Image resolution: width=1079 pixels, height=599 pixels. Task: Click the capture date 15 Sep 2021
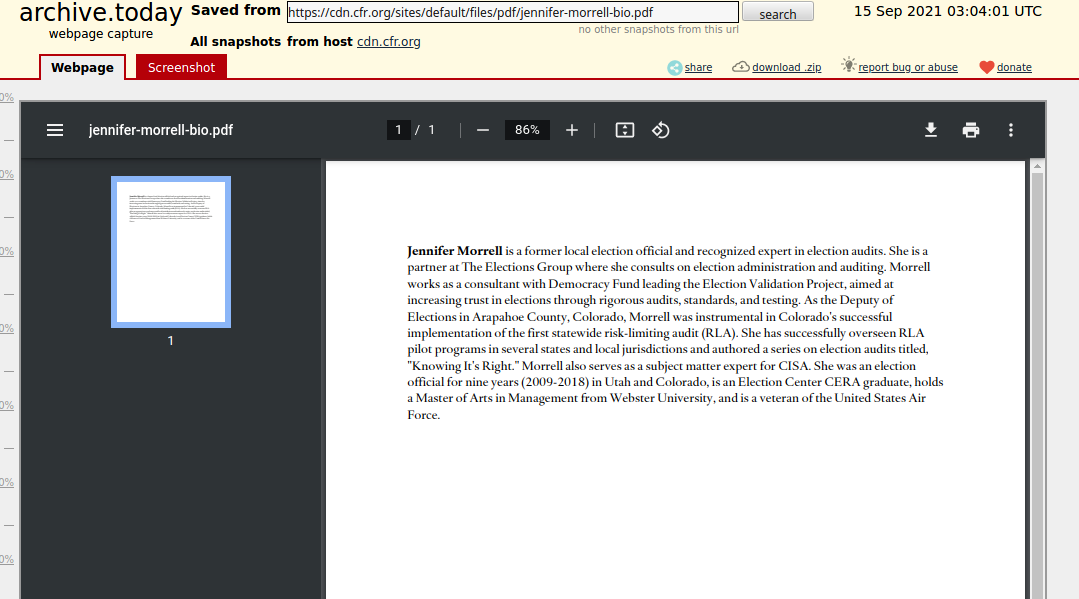point(948,12)
